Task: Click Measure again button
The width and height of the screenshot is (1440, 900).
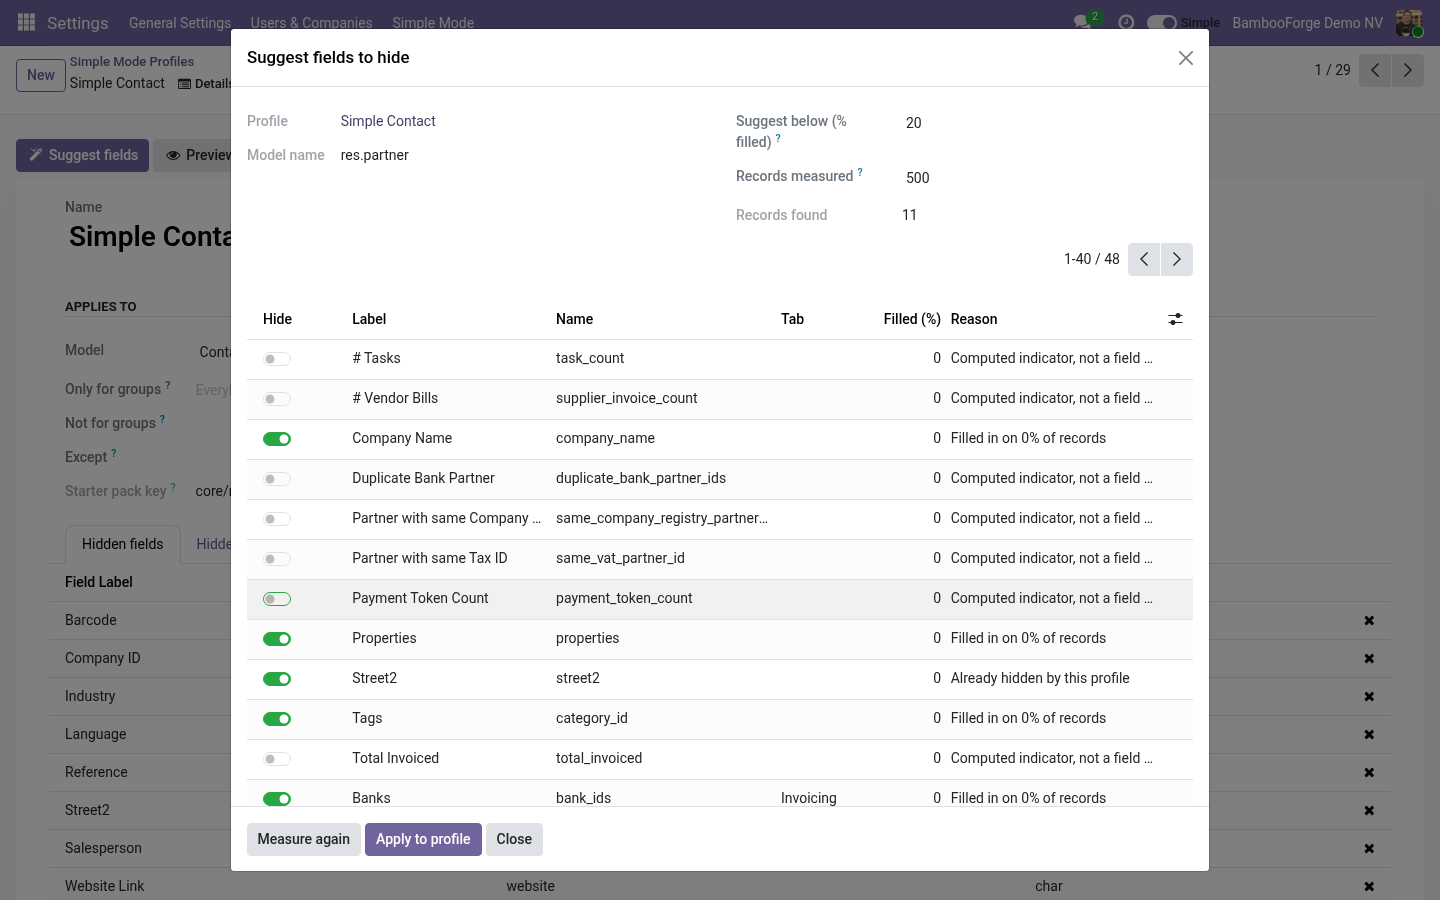Action: coord(304,839)
